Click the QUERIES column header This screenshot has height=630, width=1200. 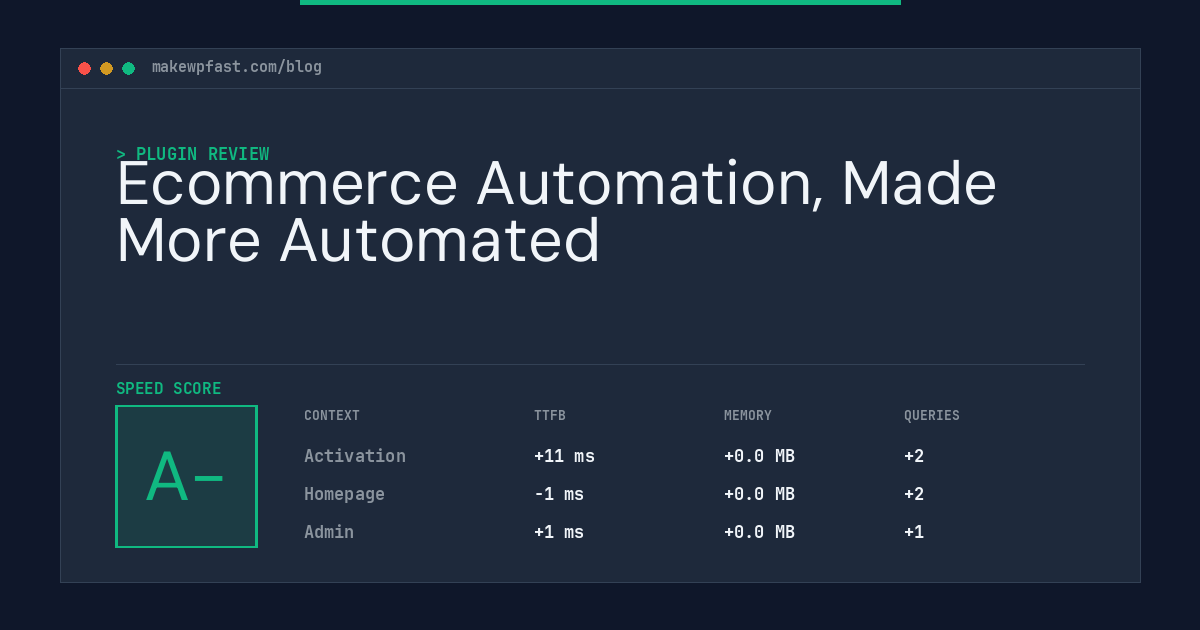tap(932, 415)
